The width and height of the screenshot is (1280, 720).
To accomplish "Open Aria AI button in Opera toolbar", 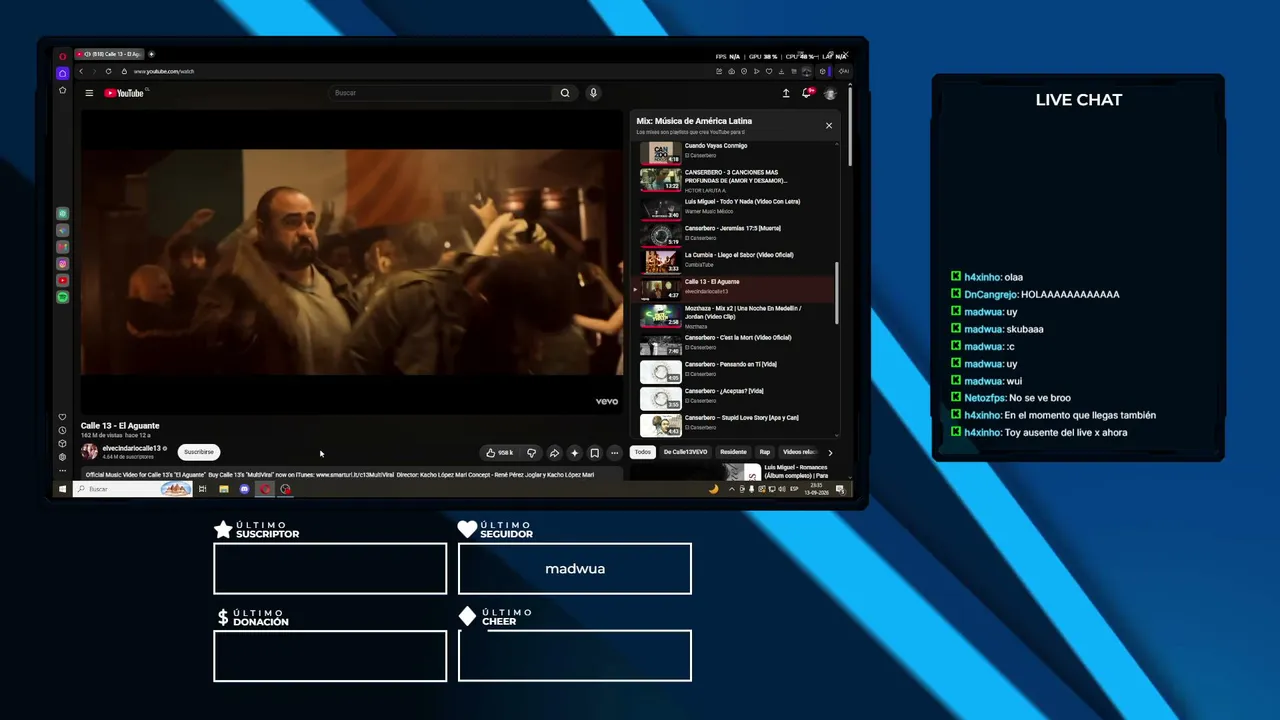I will [x=844, y=71].
